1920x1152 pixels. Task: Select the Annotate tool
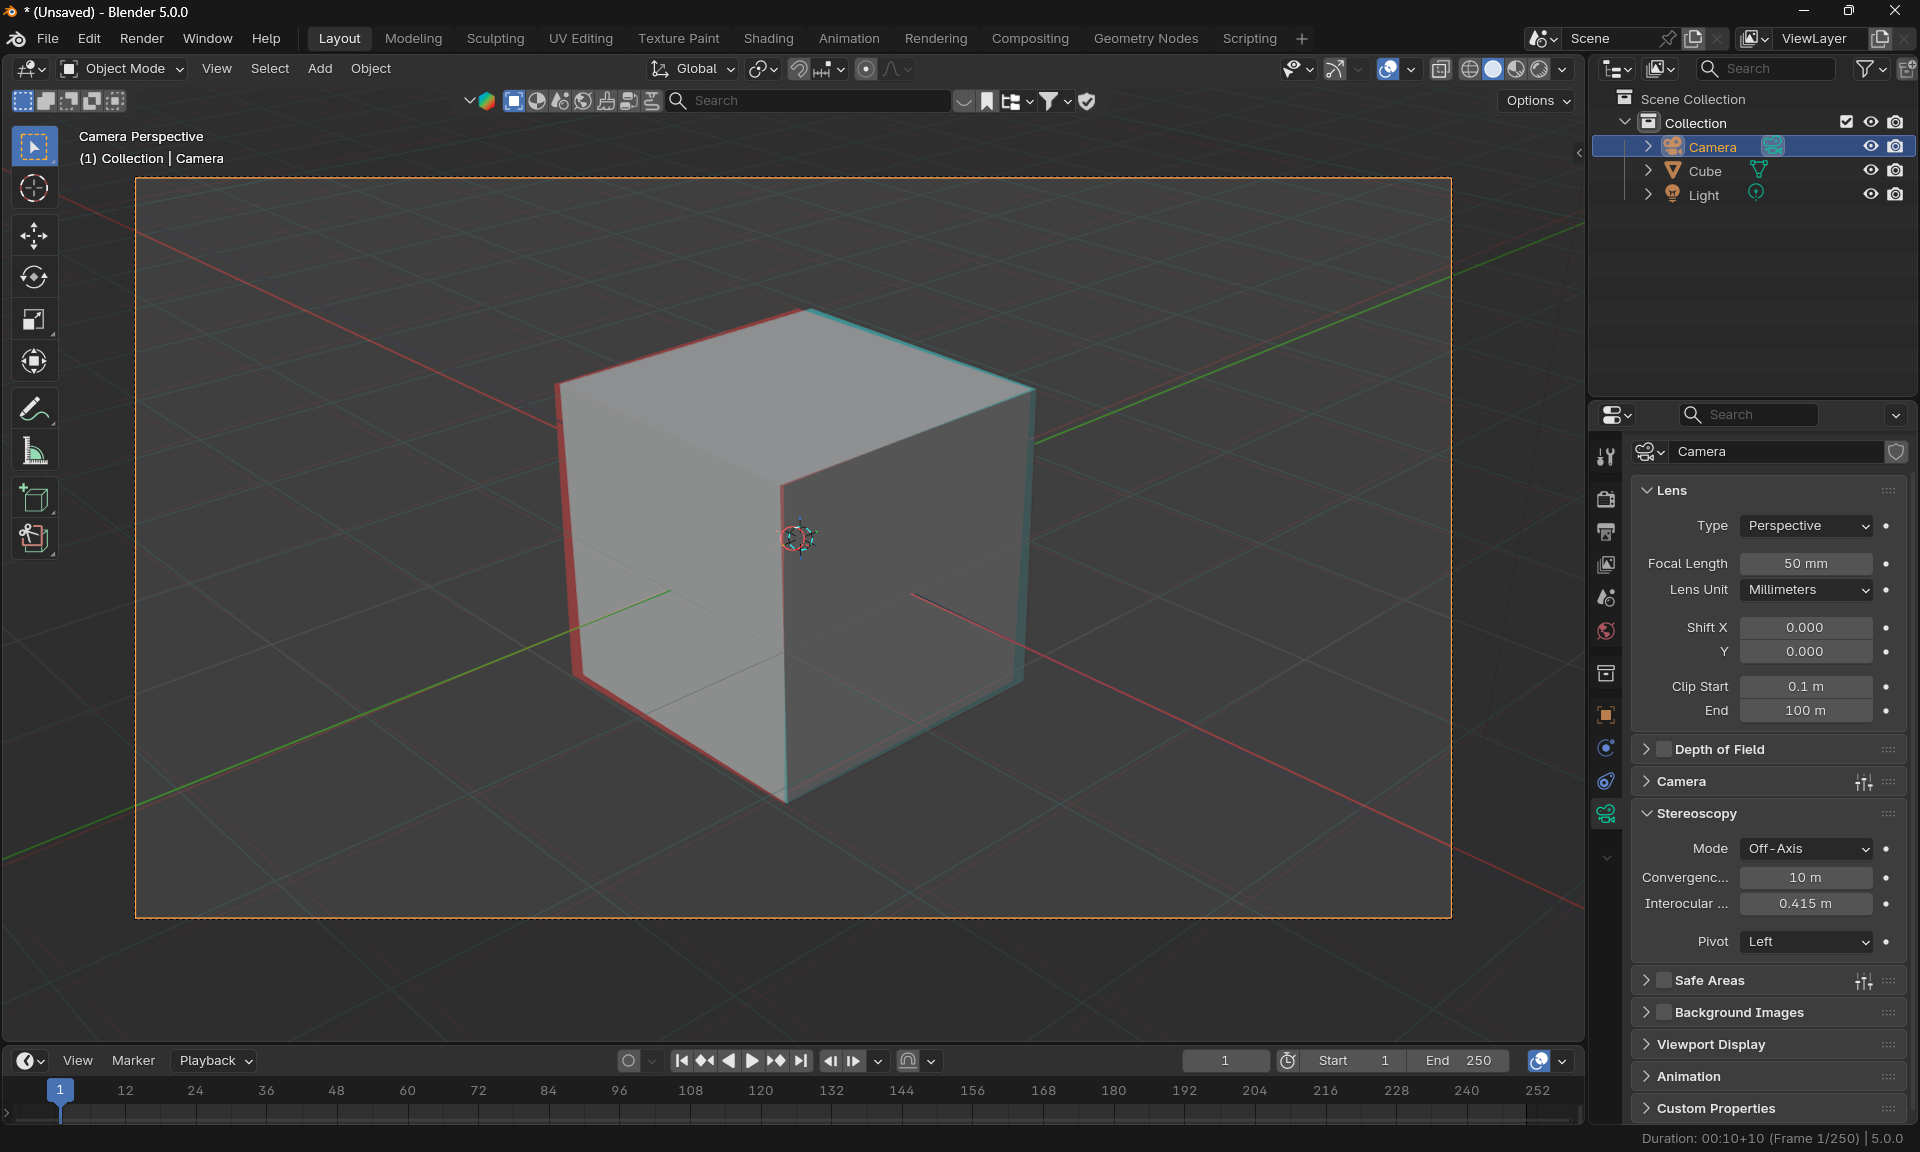click(x=34, y=410)
